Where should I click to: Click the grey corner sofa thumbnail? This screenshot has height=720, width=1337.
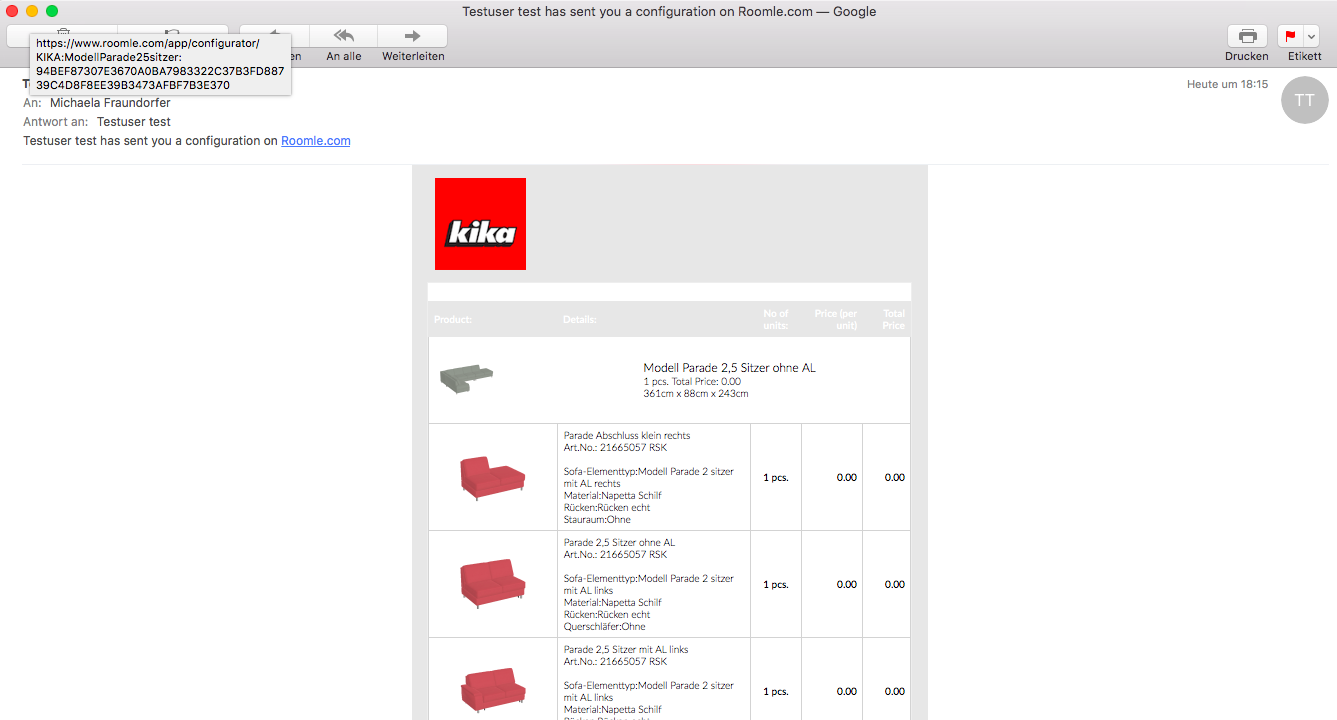[x=466, y=378]
